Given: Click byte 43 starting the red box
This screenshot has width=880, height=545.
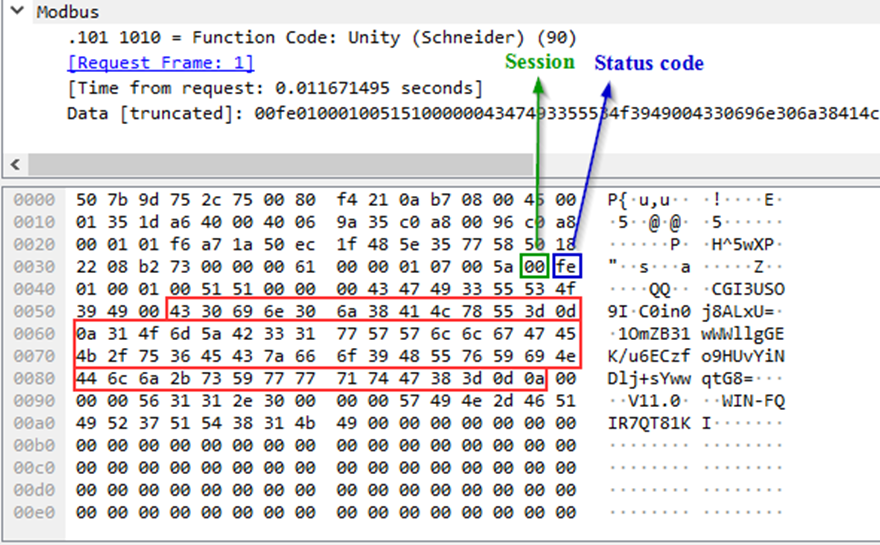Looking at the screenshot, I should [x=181, y=312].
